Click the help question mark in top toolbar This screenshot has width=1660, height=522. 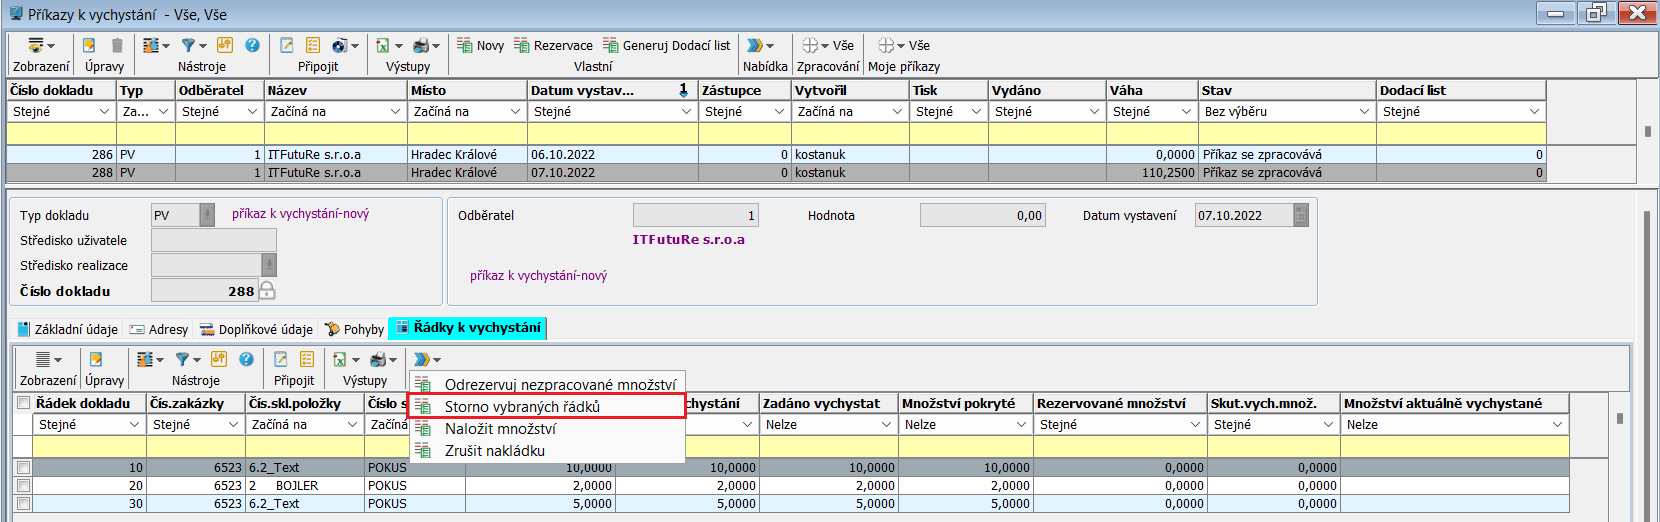252,45
